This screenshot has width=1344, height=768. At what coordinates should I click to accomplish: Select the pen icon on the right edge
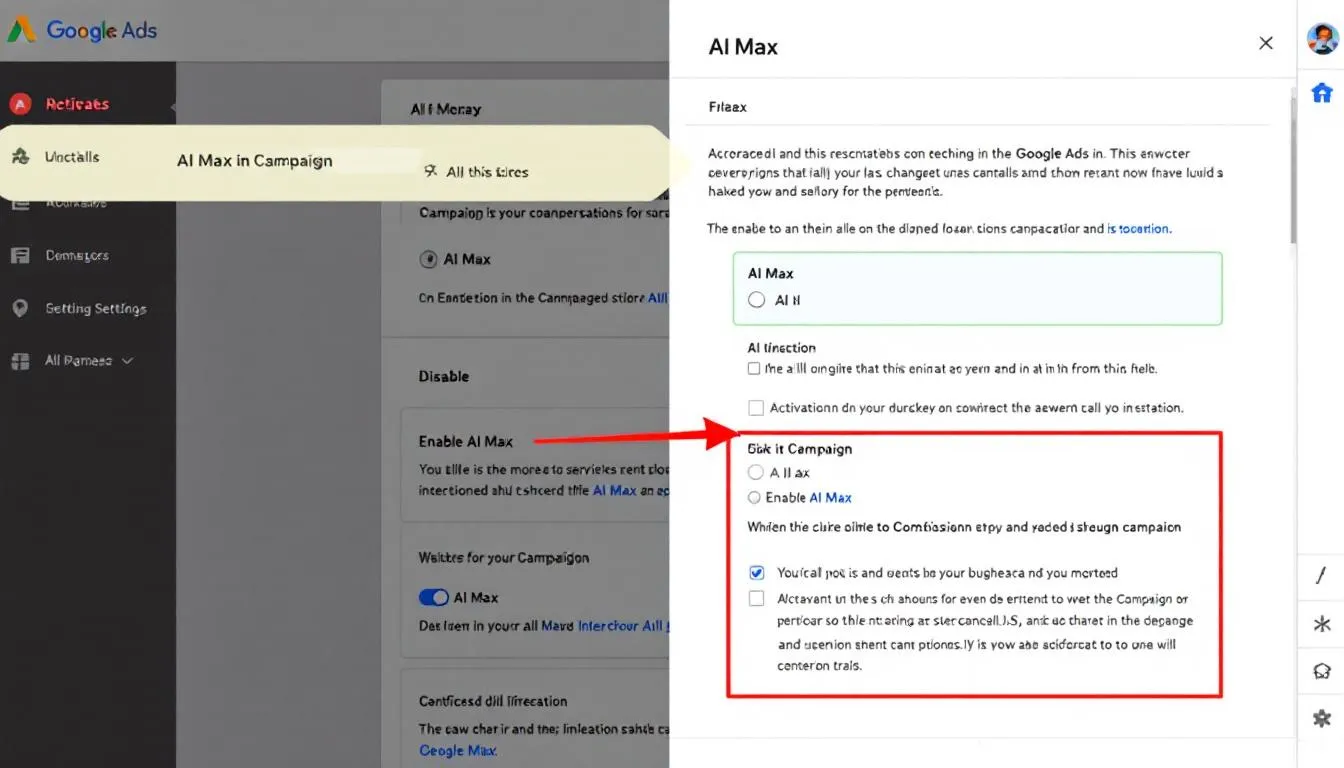[1321, 573]
